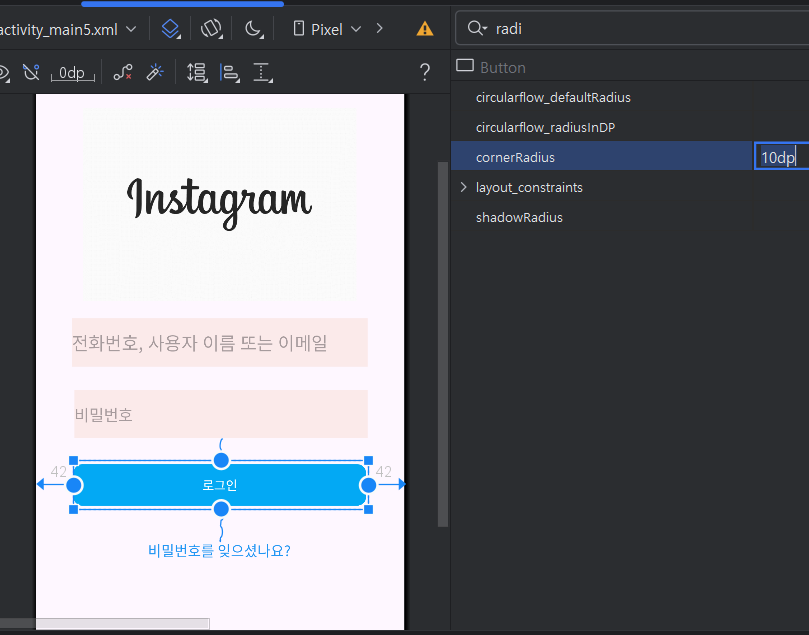Toggle the autoconnect magnet icon

point(31,72)
